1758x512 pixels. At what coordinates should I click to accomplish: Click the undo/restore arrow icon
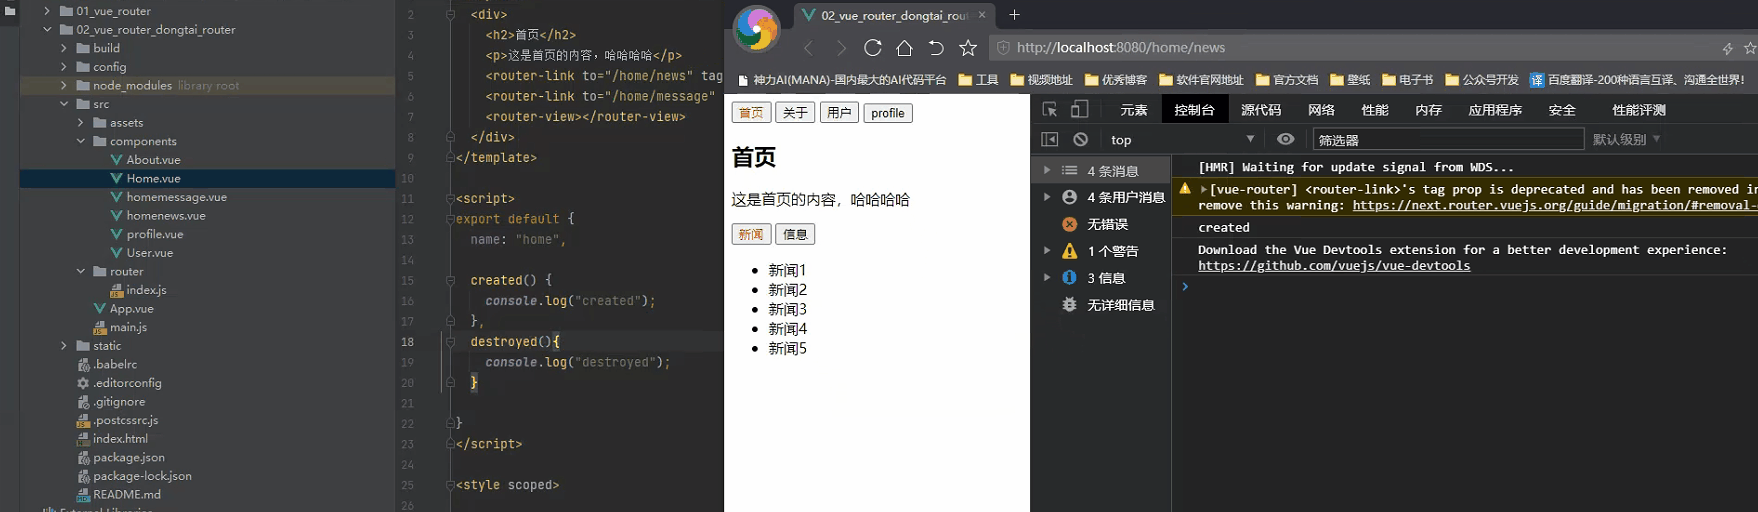[x=936, y=48]
